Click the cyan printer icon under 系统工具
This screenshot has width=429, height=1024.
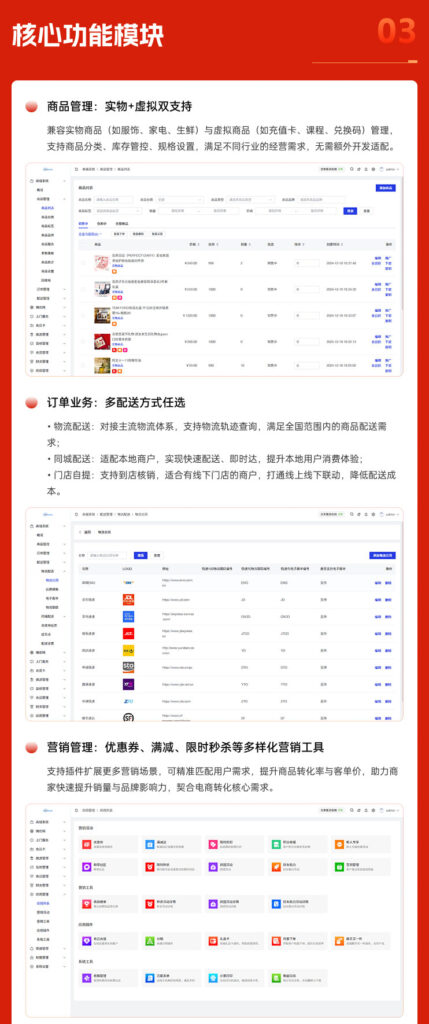coord(212,978)
